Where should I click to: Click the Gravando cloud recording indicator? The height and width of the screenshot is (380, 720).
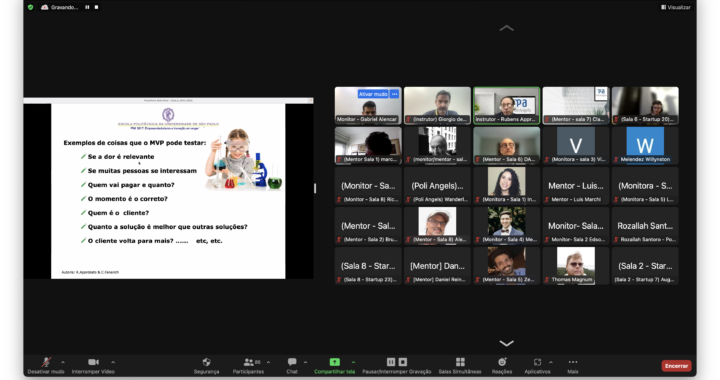tap(60, 7)
